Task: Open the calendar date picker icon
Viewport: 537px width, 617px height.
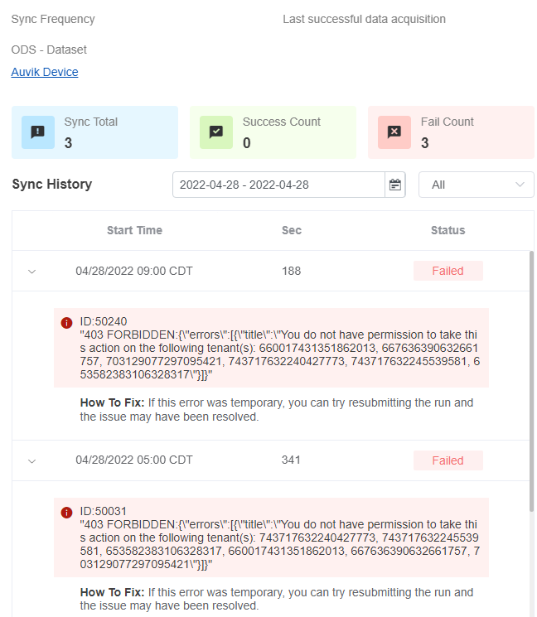Action: coord(395,185)
